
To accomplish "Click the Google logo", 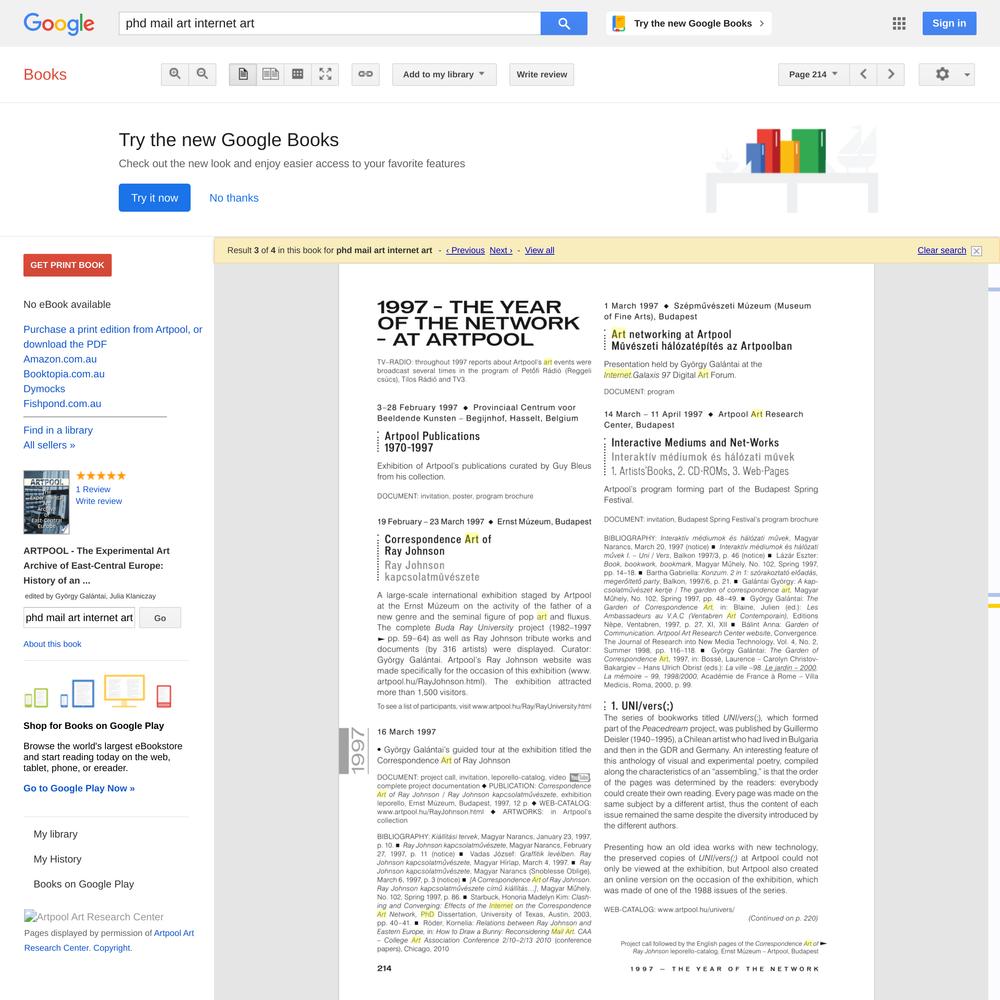I will click(x=59, y=24).
